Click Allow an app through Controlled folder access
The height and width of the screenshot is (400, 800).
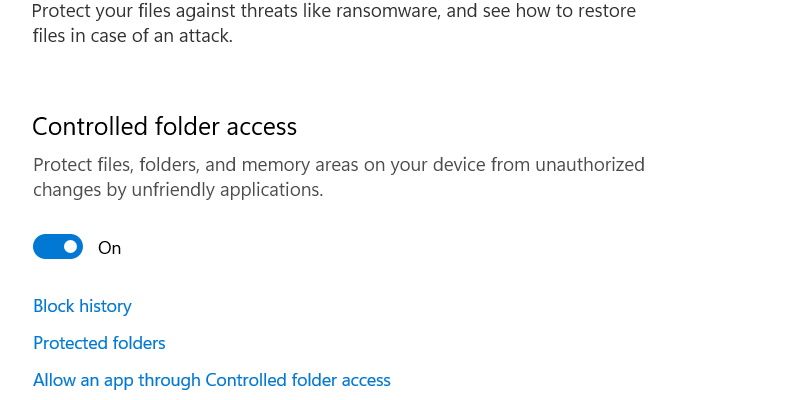(211, 380)
